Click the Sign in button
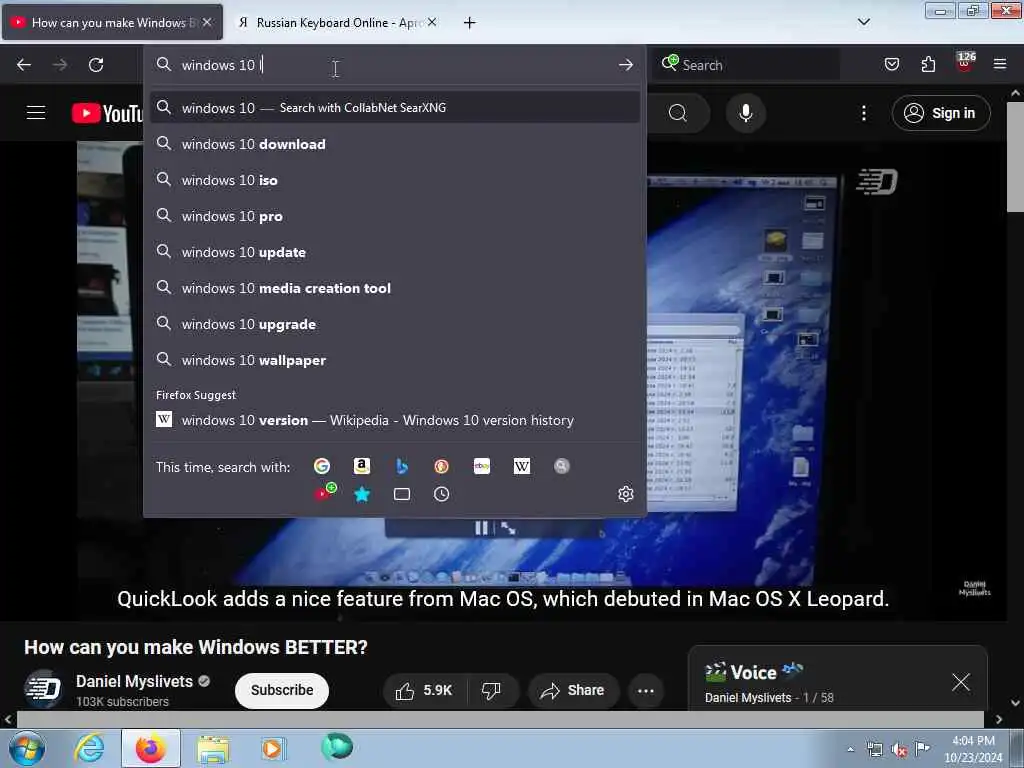The width and height of the screenshot is (1024, 768). 941,113
